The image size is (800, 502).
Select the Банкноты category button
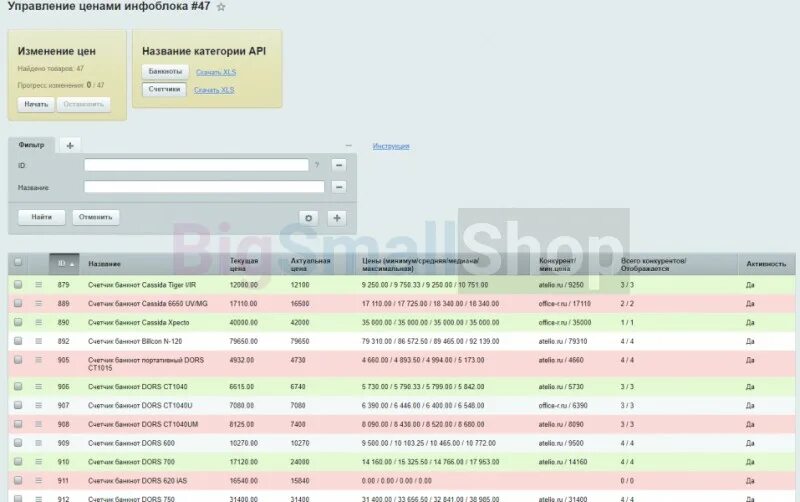point(165,71)
